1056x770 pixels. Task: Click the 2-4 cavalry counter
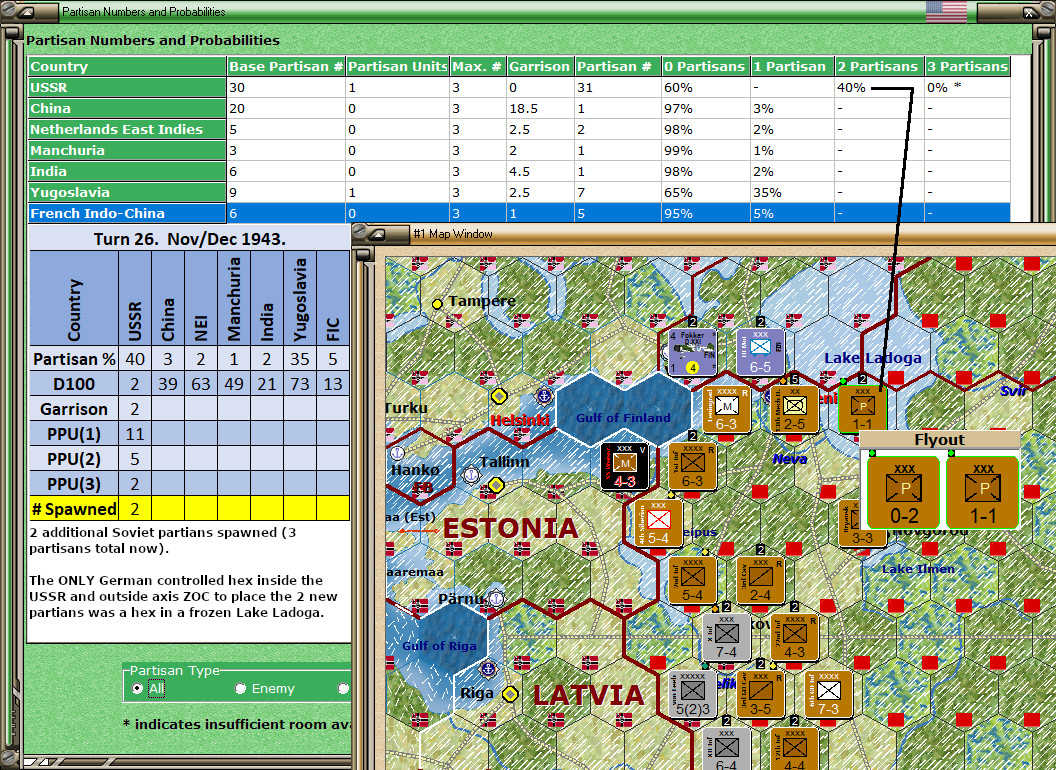click(760, 581)
